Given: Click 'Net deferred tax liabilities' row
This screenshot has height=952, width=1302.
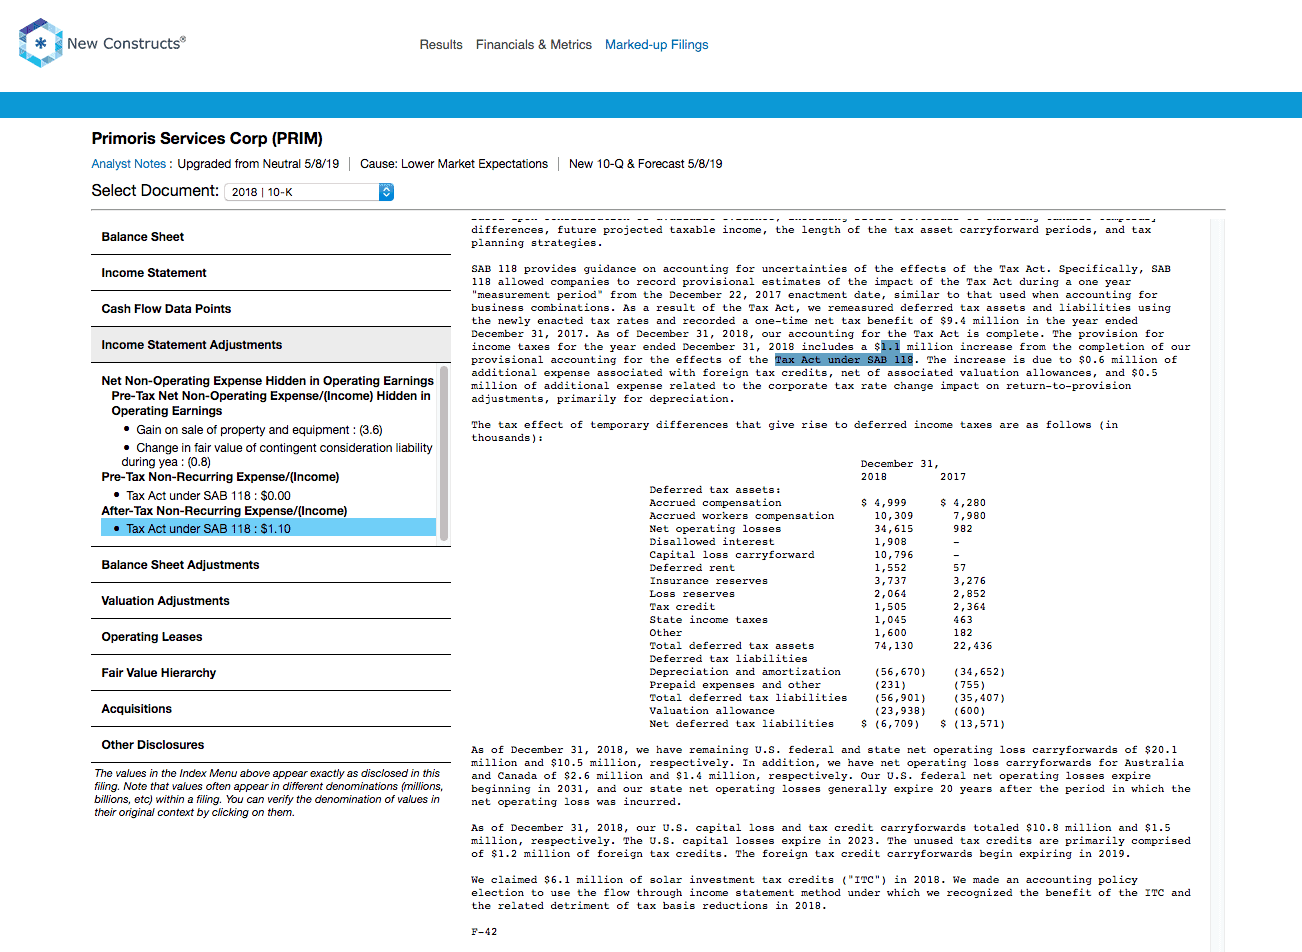Looking at the screenshot, I should 827,724.
